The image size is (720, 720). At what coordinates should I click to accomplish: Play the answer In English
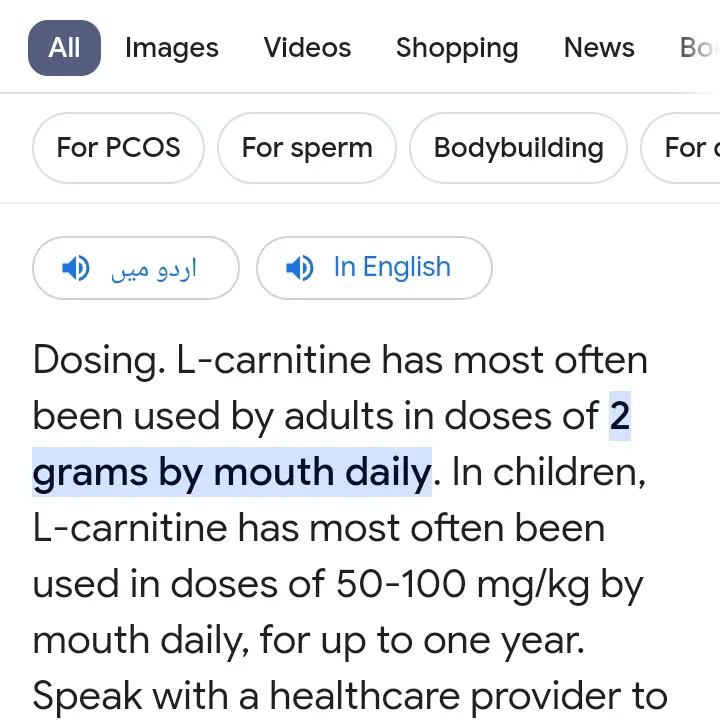[x=374, y=268]
